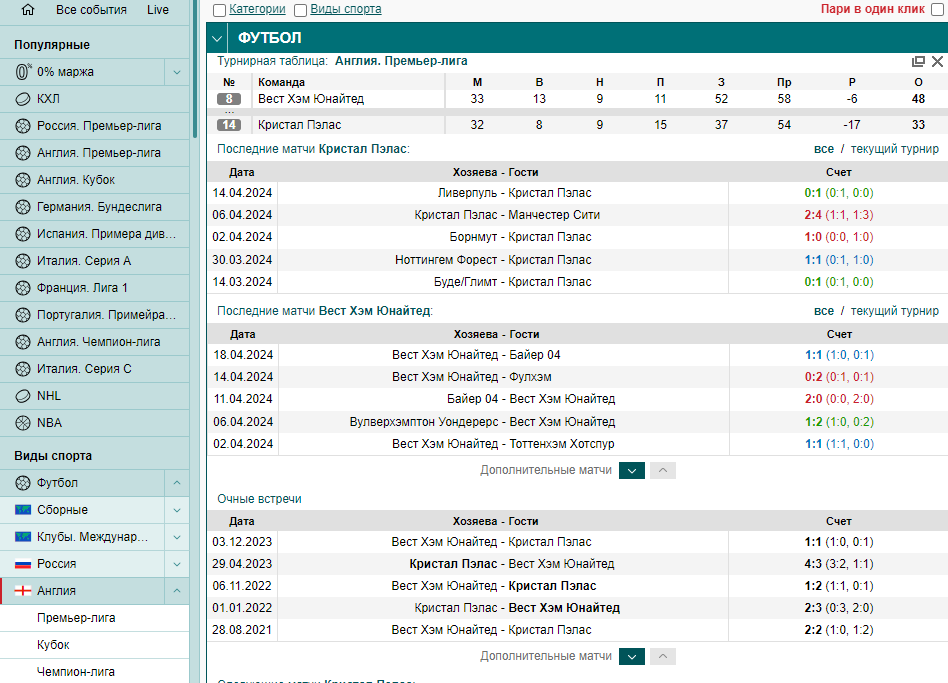Click the soccer ball icon beside Италия. Серия А
This screenshot has height=683, width=948.
click(22, 261)
